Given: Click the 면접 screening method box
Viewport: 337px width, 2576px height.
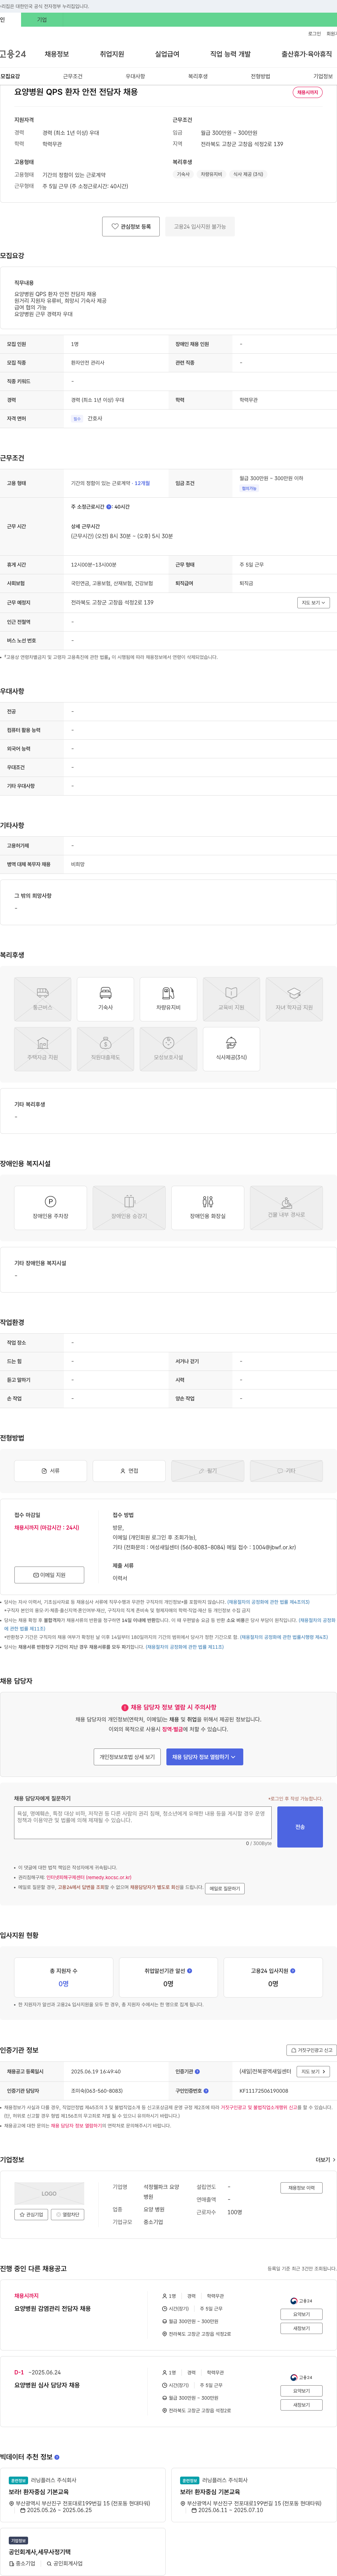Looking at the screenshot, I should coord(129,1471).
